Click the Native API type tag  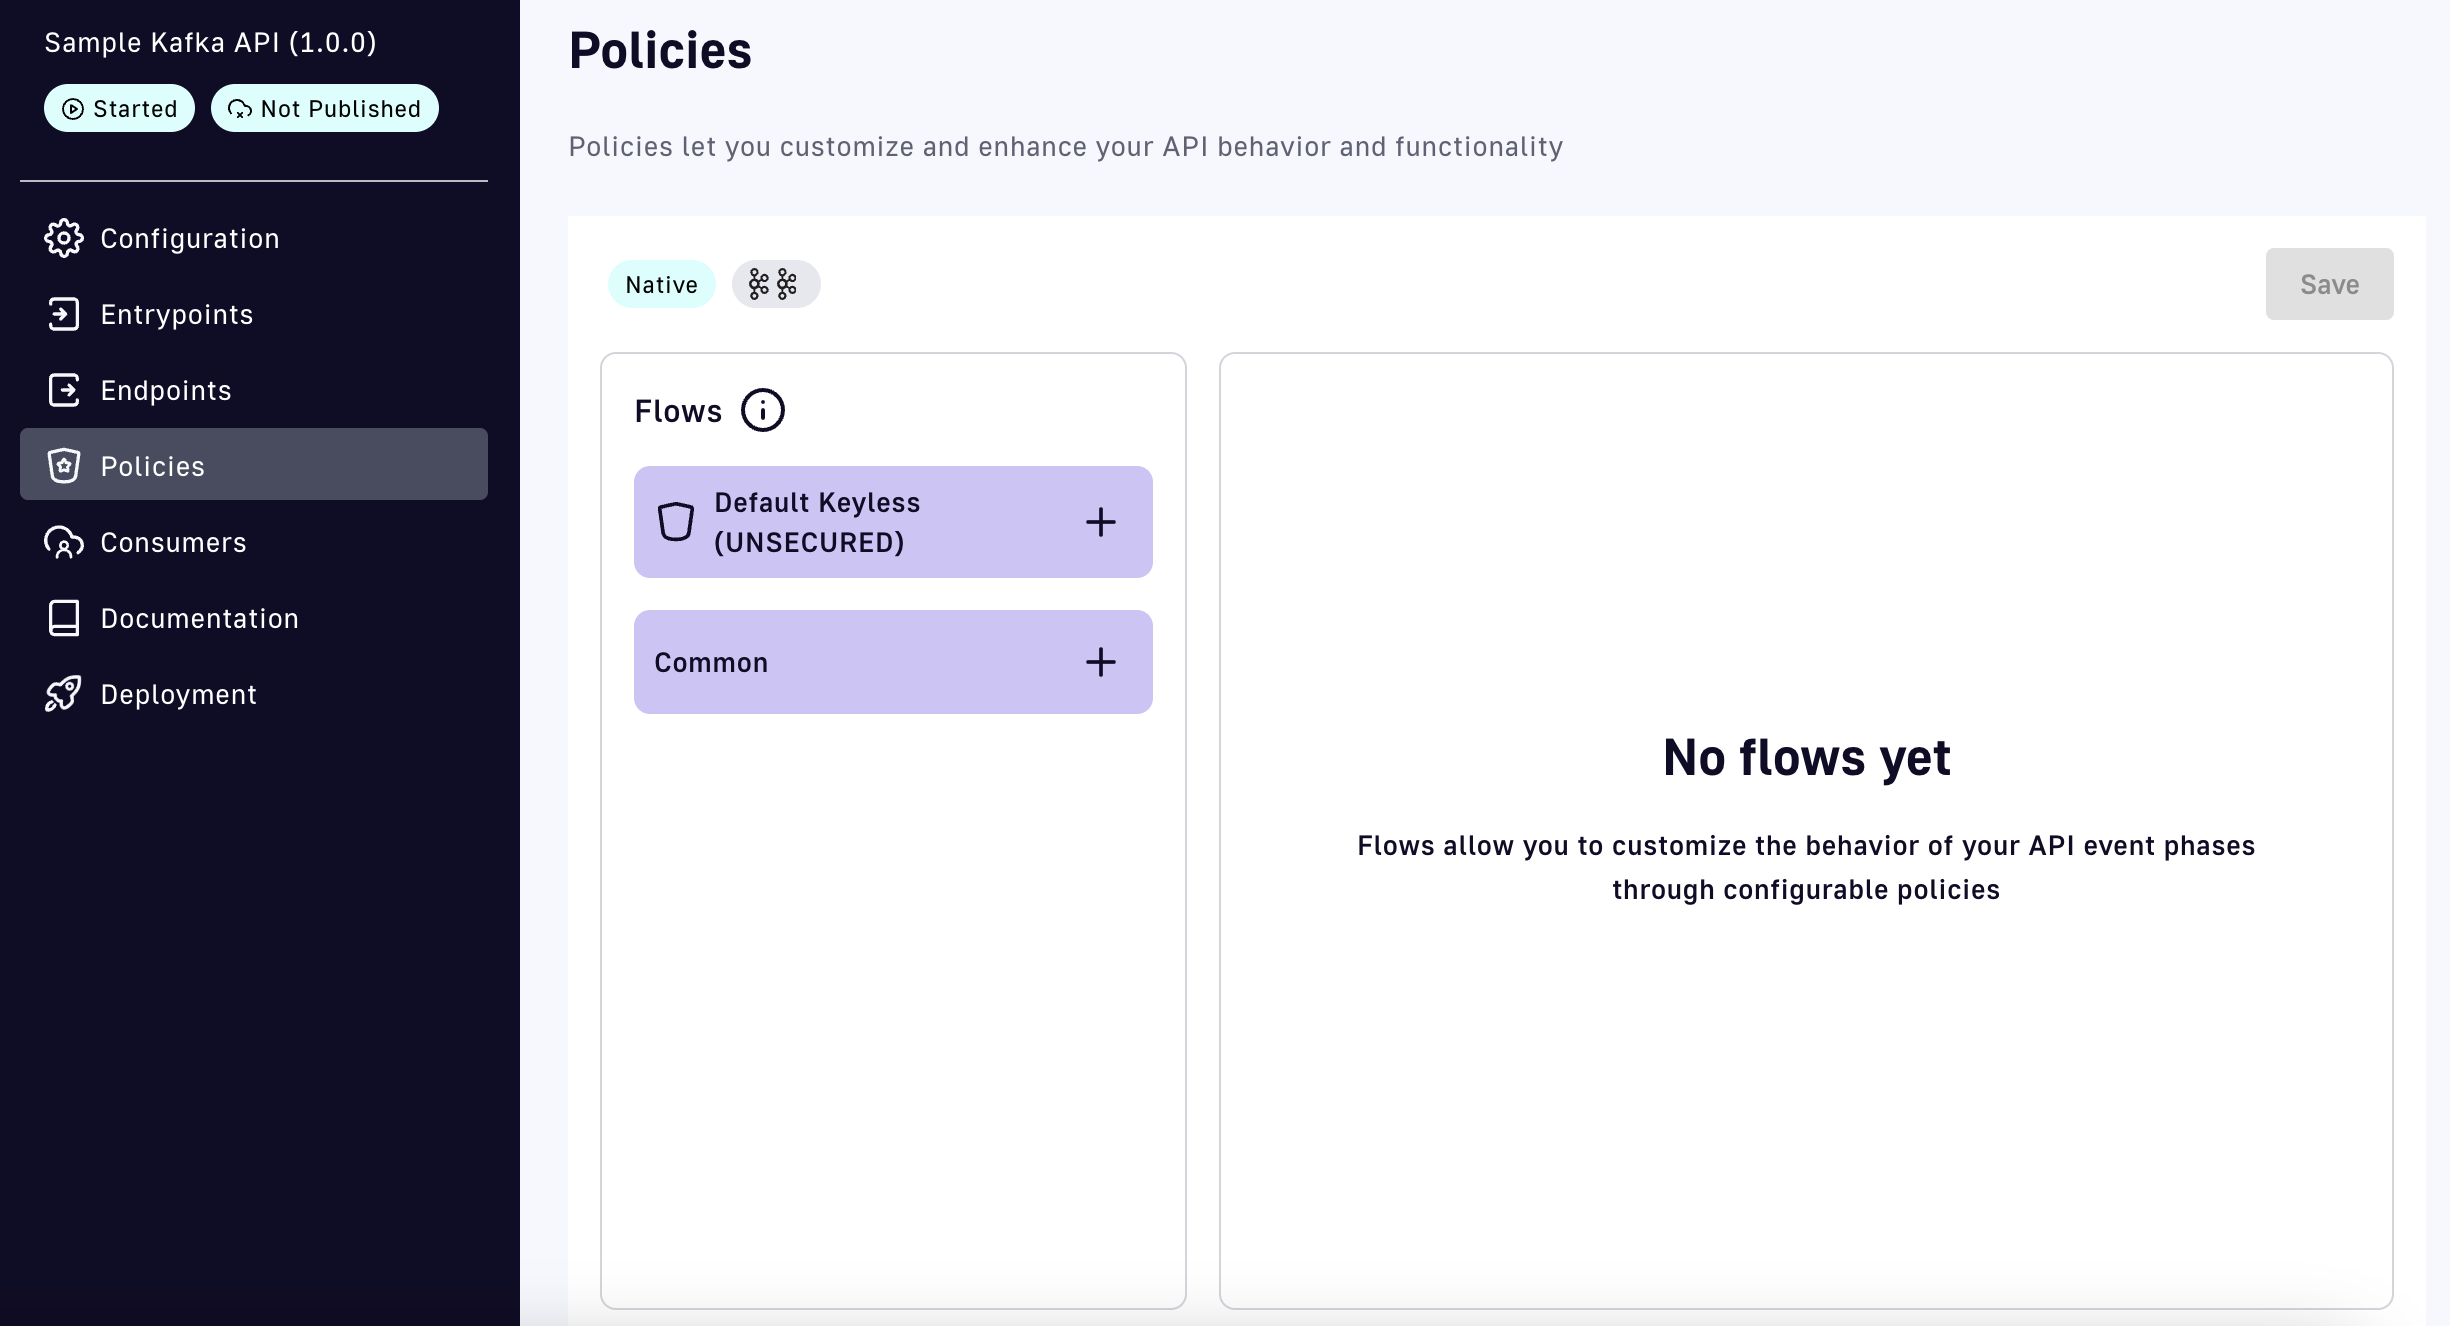click(661, 285)
